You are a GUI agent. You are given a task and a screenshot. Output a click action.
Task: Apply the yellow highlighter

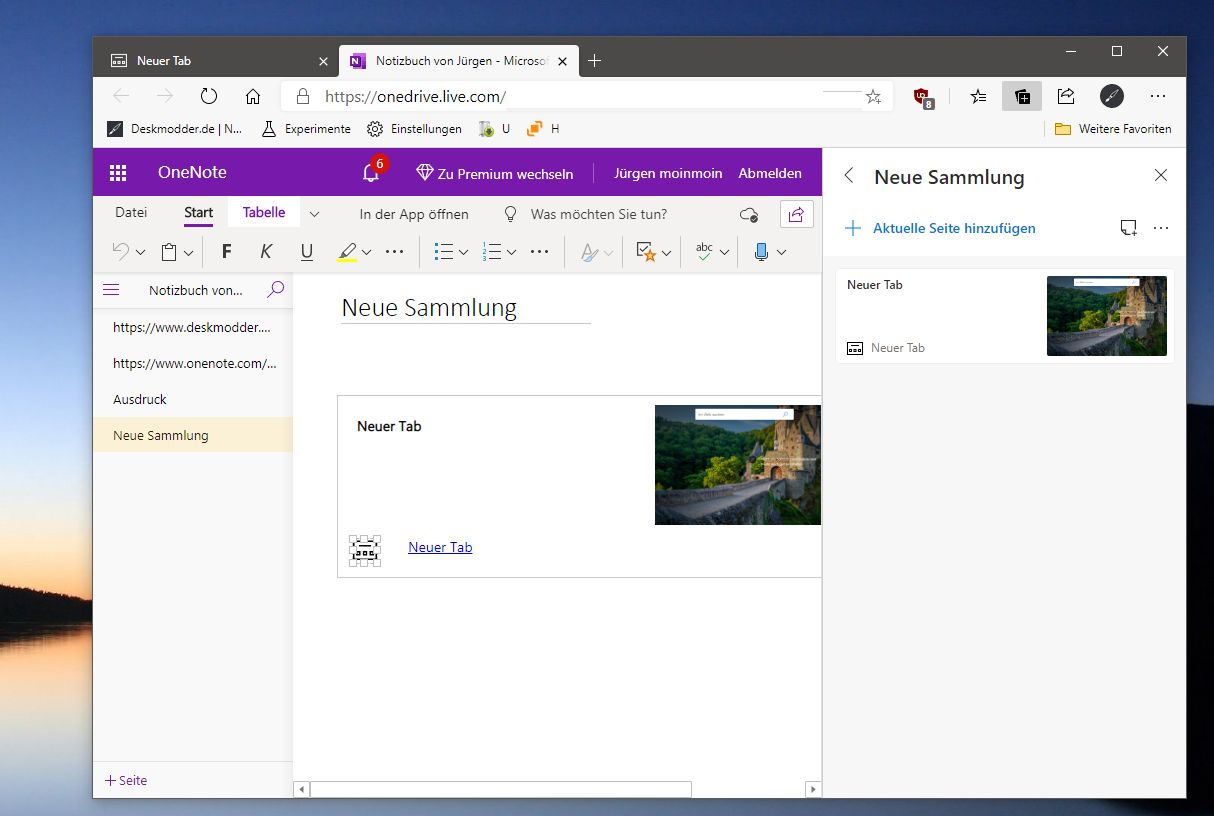(347, 252)
